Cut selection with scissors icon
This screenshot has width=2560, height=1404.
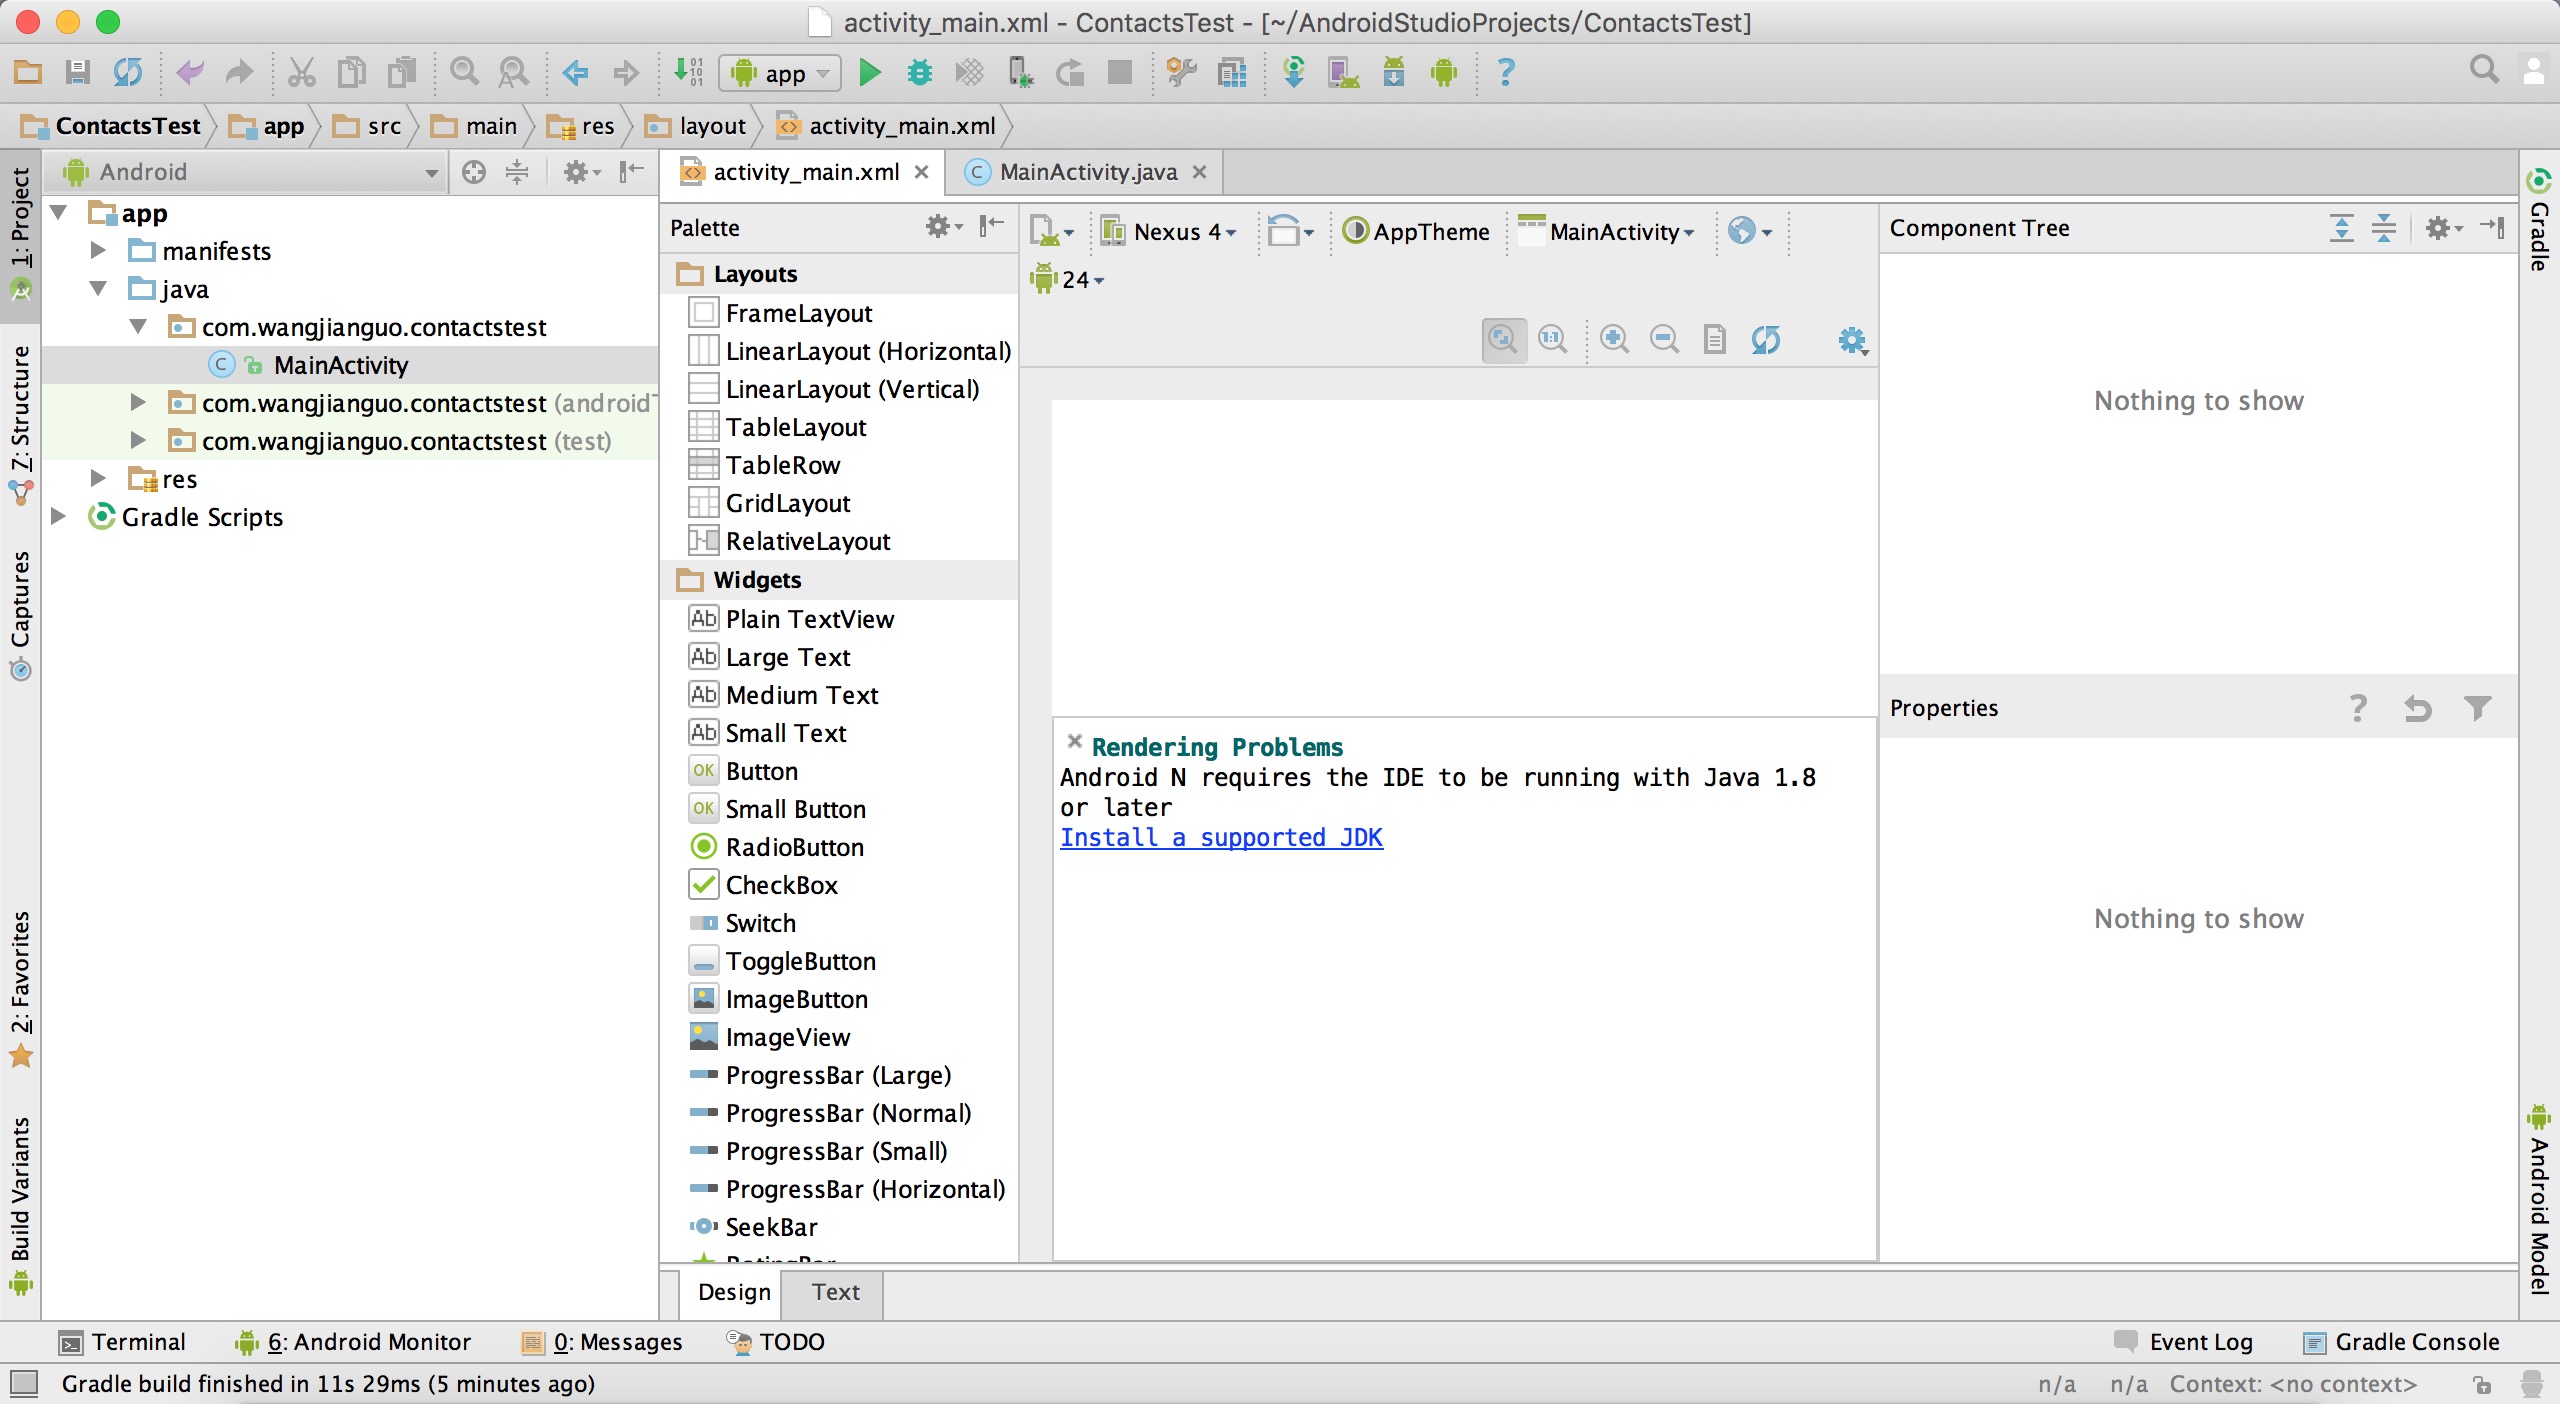coord(301,73)
